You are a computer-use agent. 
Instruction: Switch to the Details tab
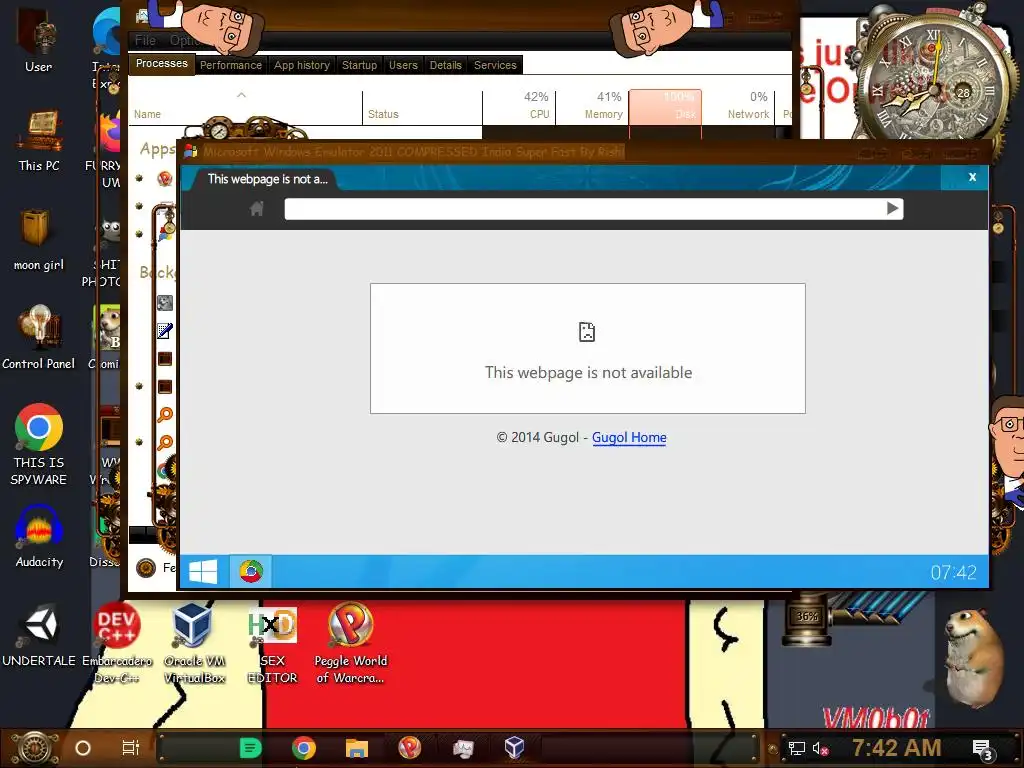click(x=445, y=65)
